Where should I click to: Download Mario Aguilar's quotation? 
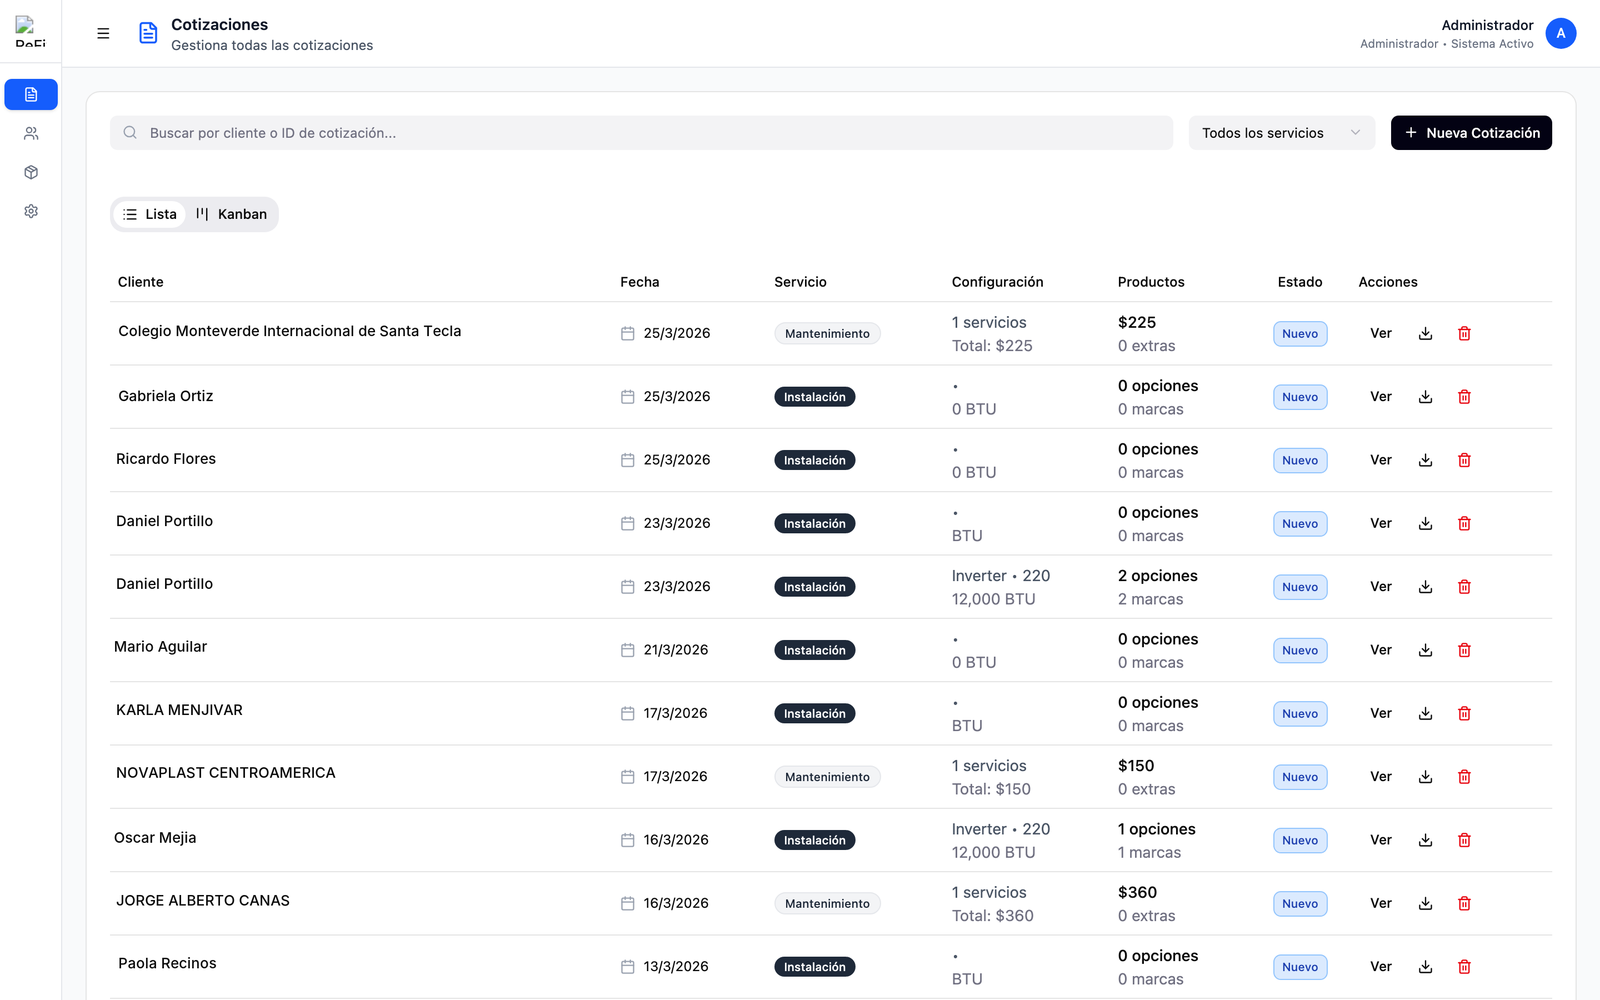coord(1426,650)
